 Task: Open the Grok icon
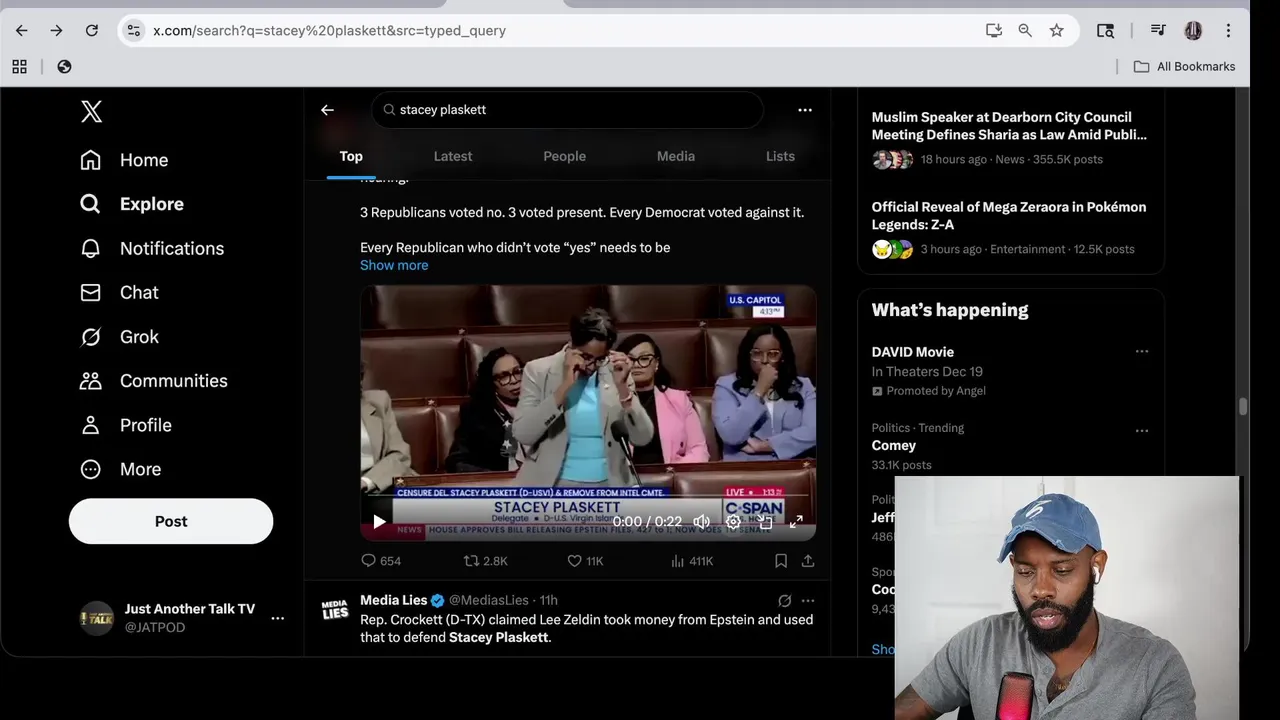click(90, 337)
